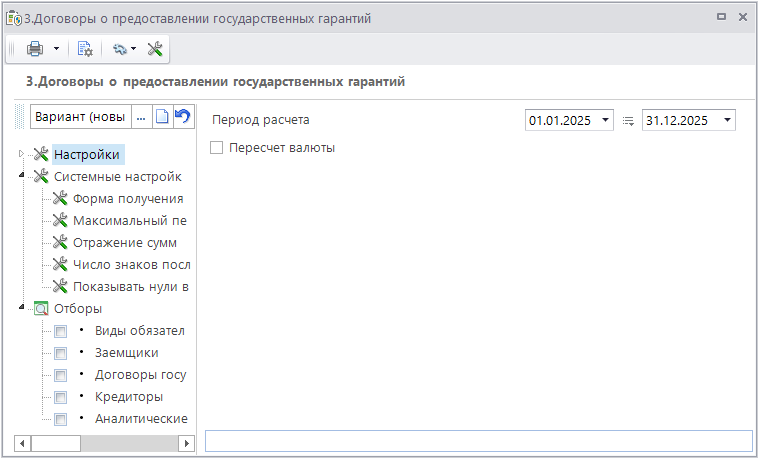Viewport: 760px width, 460px height.
Task: Click the refresh gears toolbar icon
Action: [119, 49]
